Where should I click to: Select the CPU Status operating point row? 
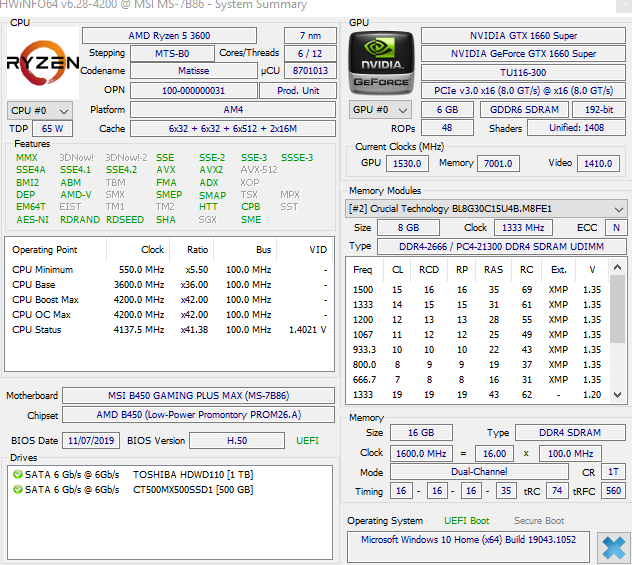tap(169, 330)
